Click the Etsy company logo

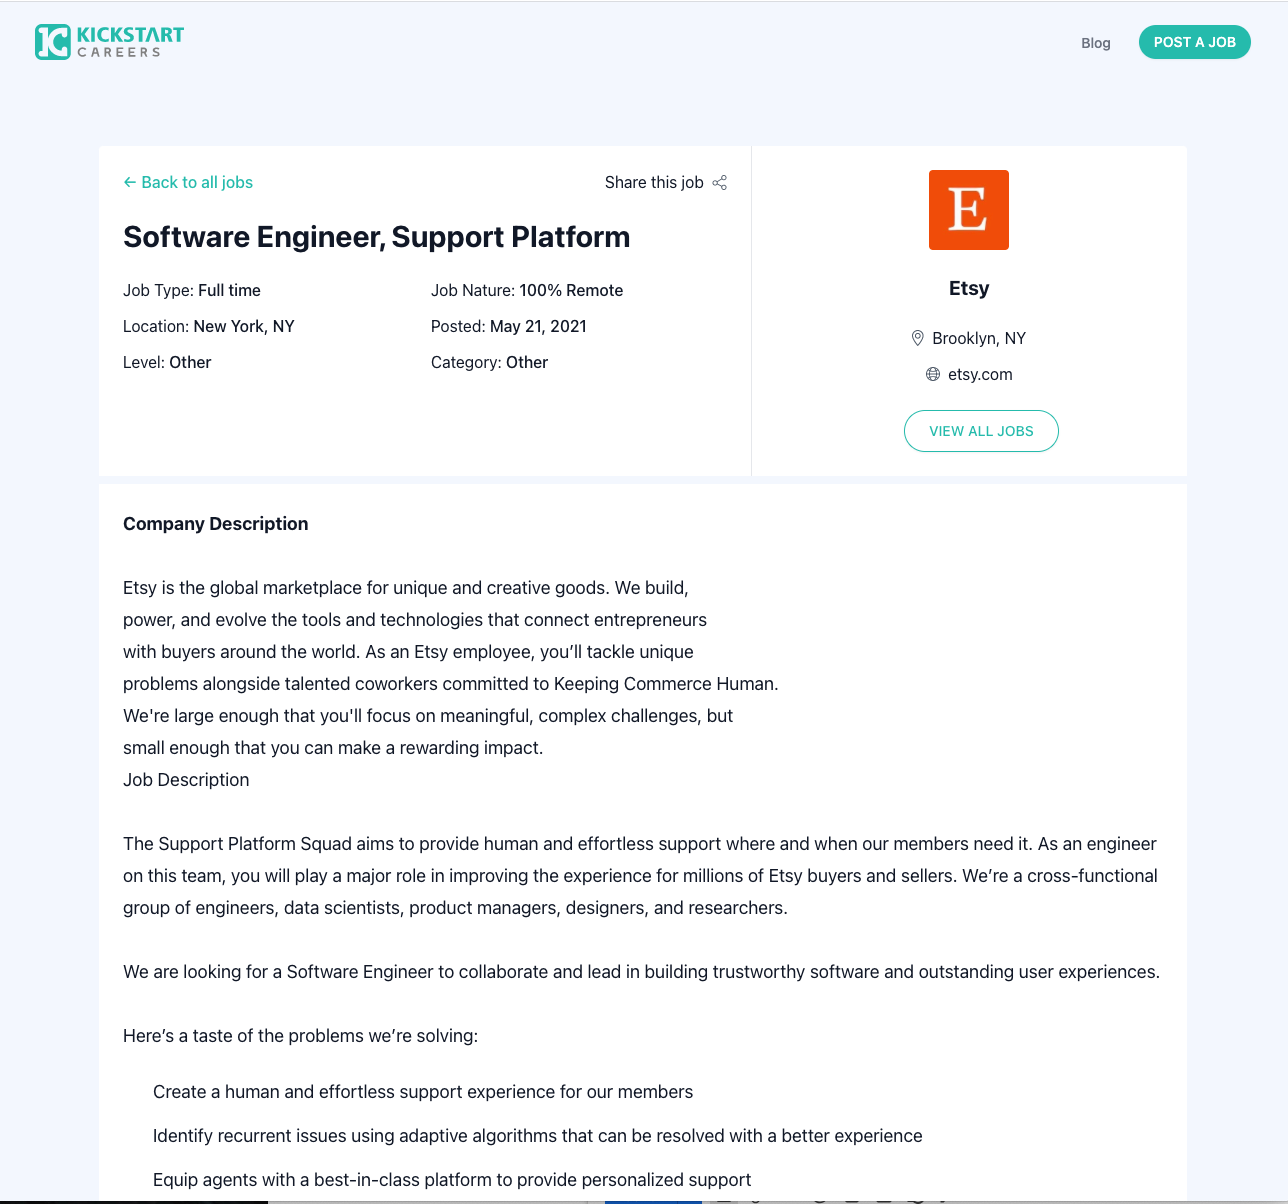pos(969,210)
